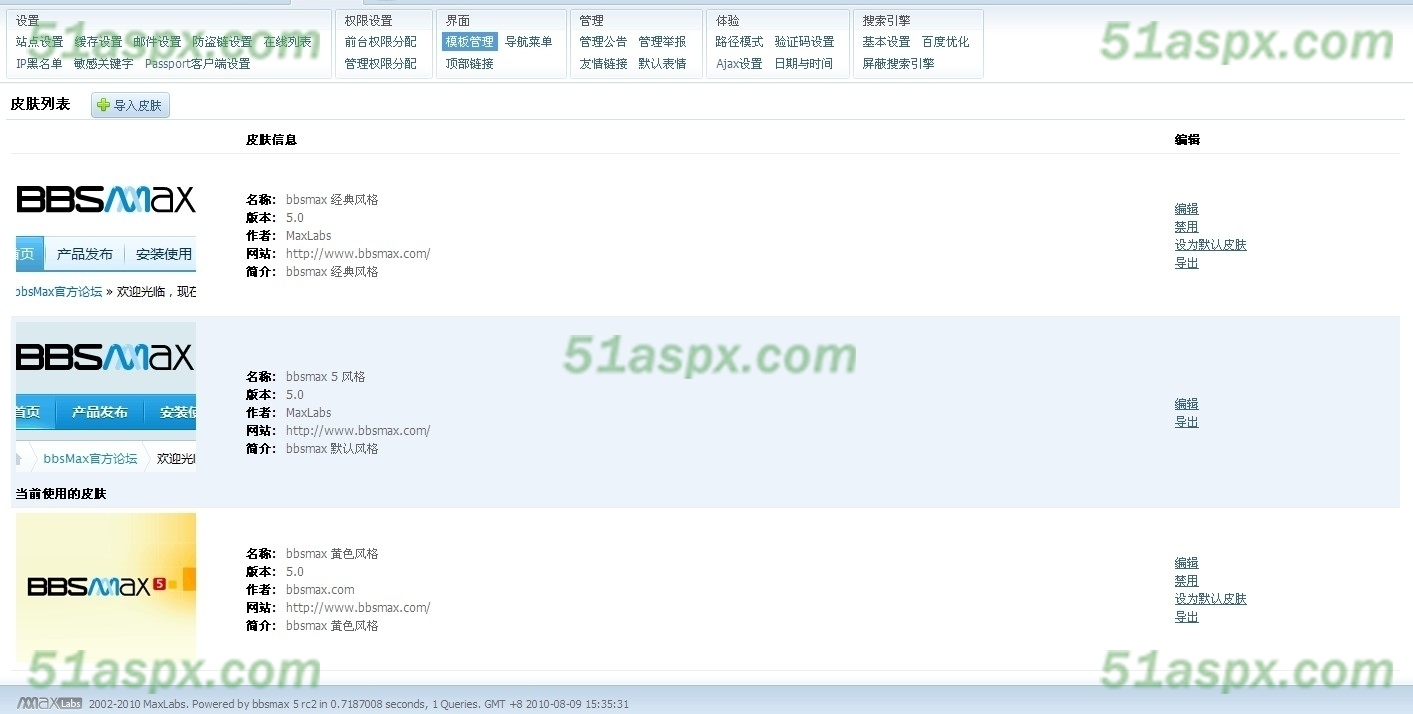Click 导出 for the bbsmax 经典风格 skin
This screenshot has width=1413, height=714.
coord(1186,263)
